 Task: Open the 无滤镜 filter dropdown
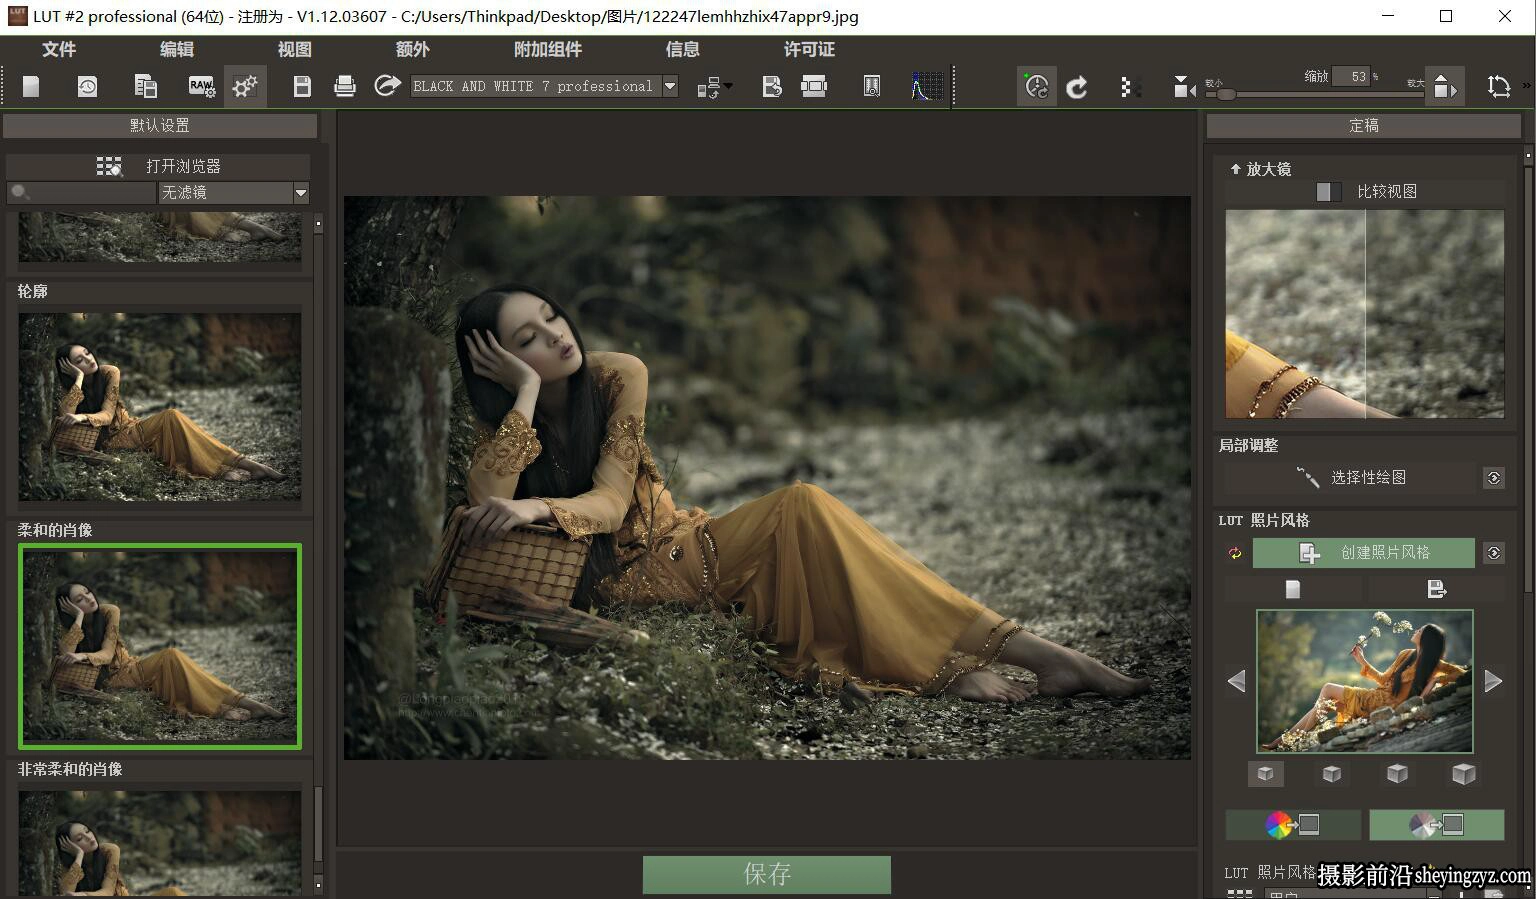tap(234, 192)
